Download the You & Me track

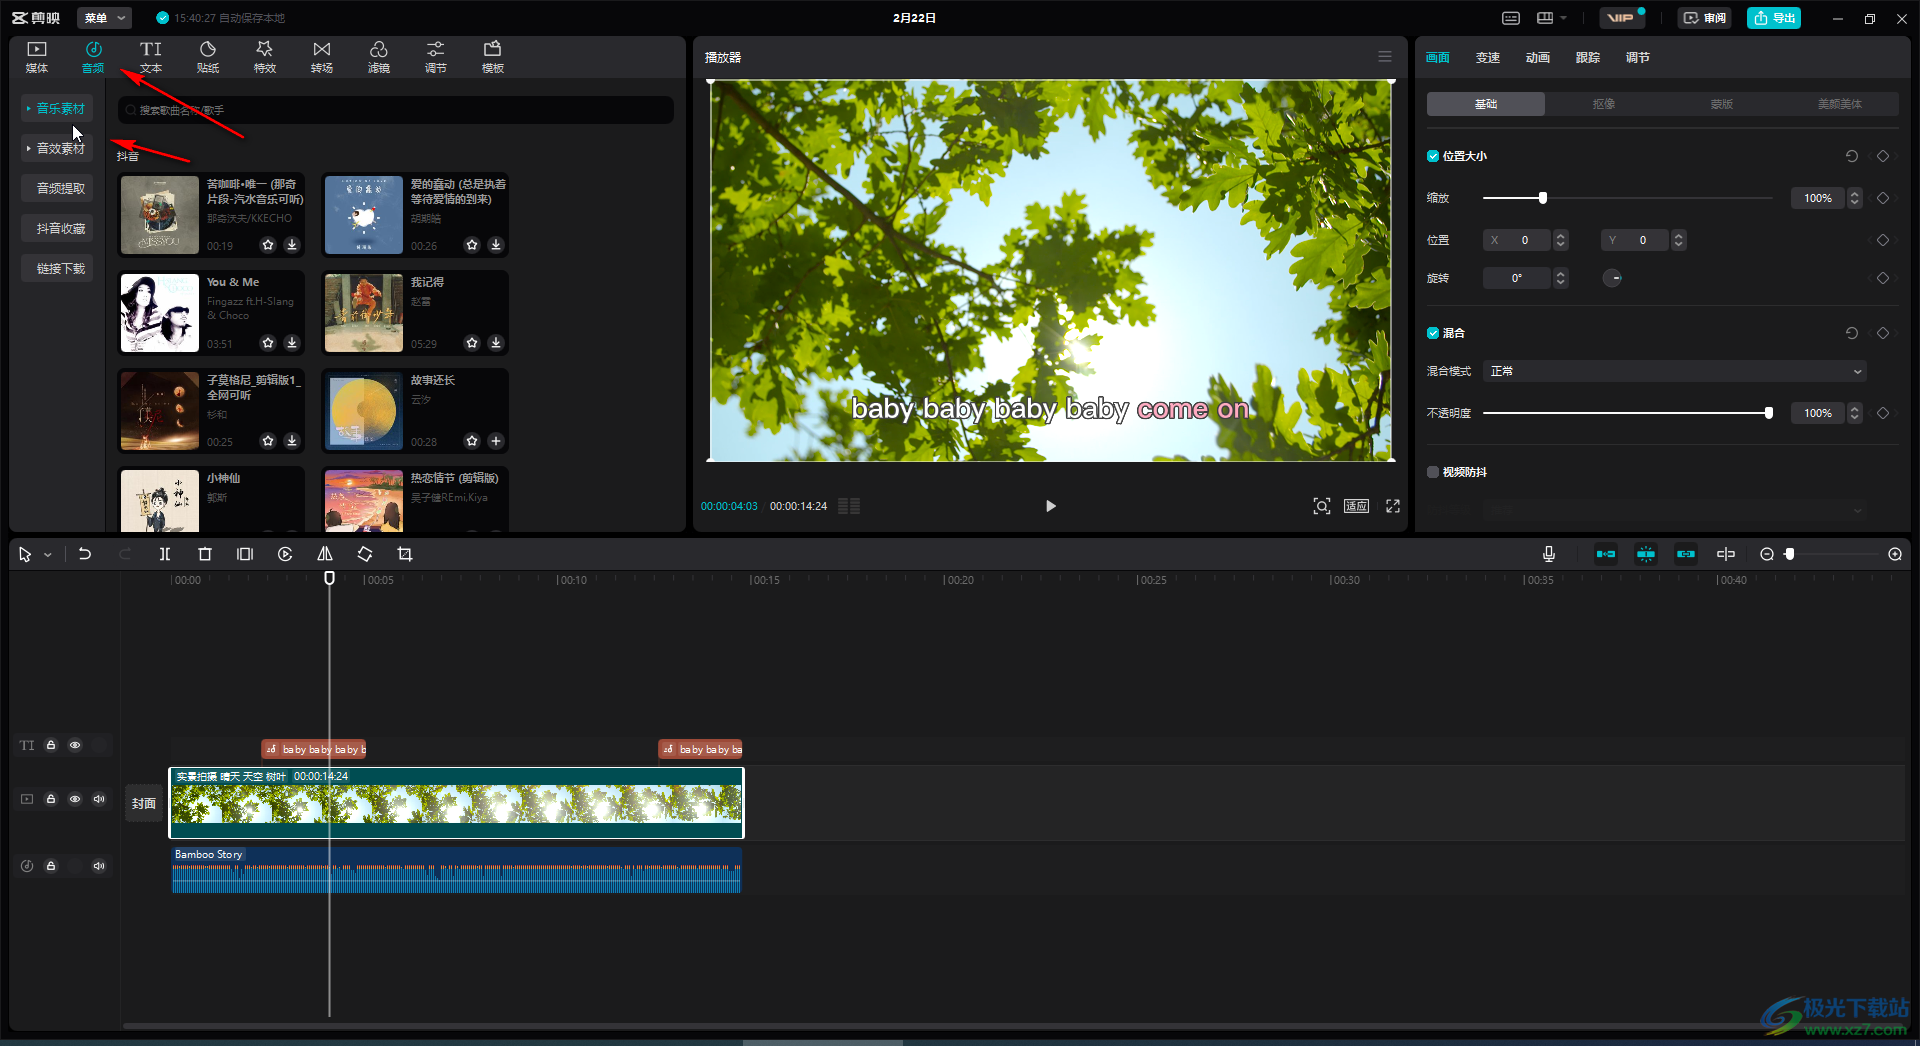[292, 343]
